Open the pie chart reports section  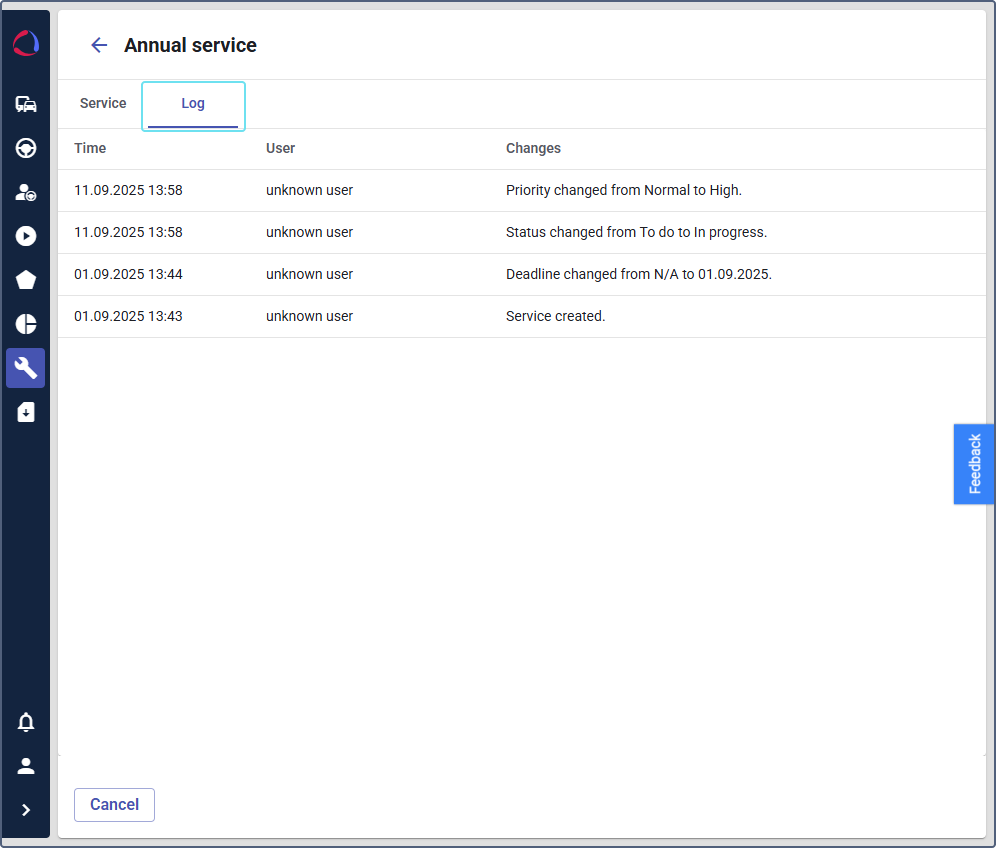[26, 324]
